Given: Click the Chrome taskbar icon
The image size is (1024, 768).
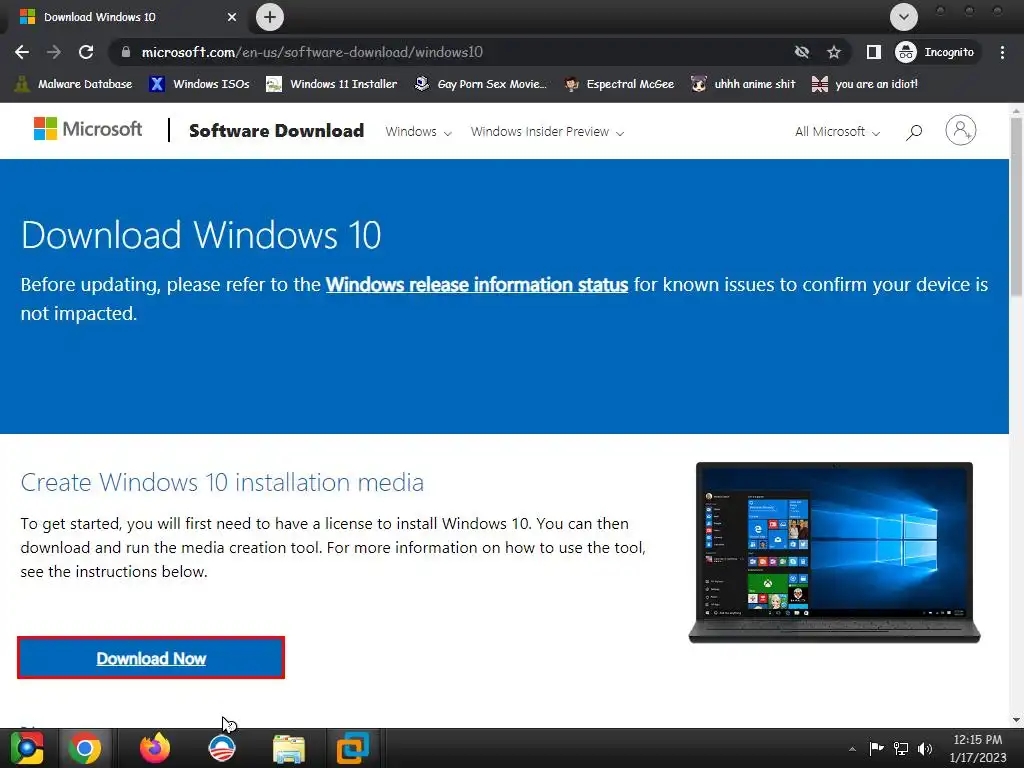Looking at the screenshot, I should 85,748.
